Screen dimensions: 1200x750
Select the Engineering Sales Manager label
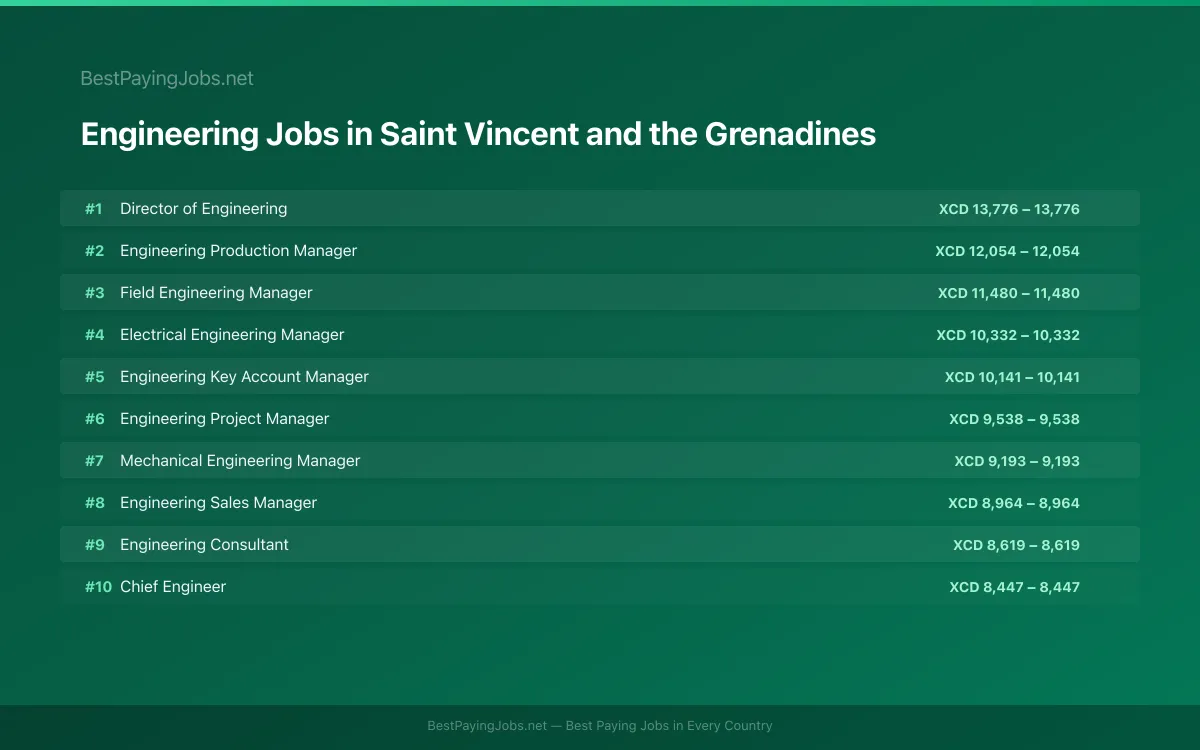pyautogui.click(x=218, y=503)
